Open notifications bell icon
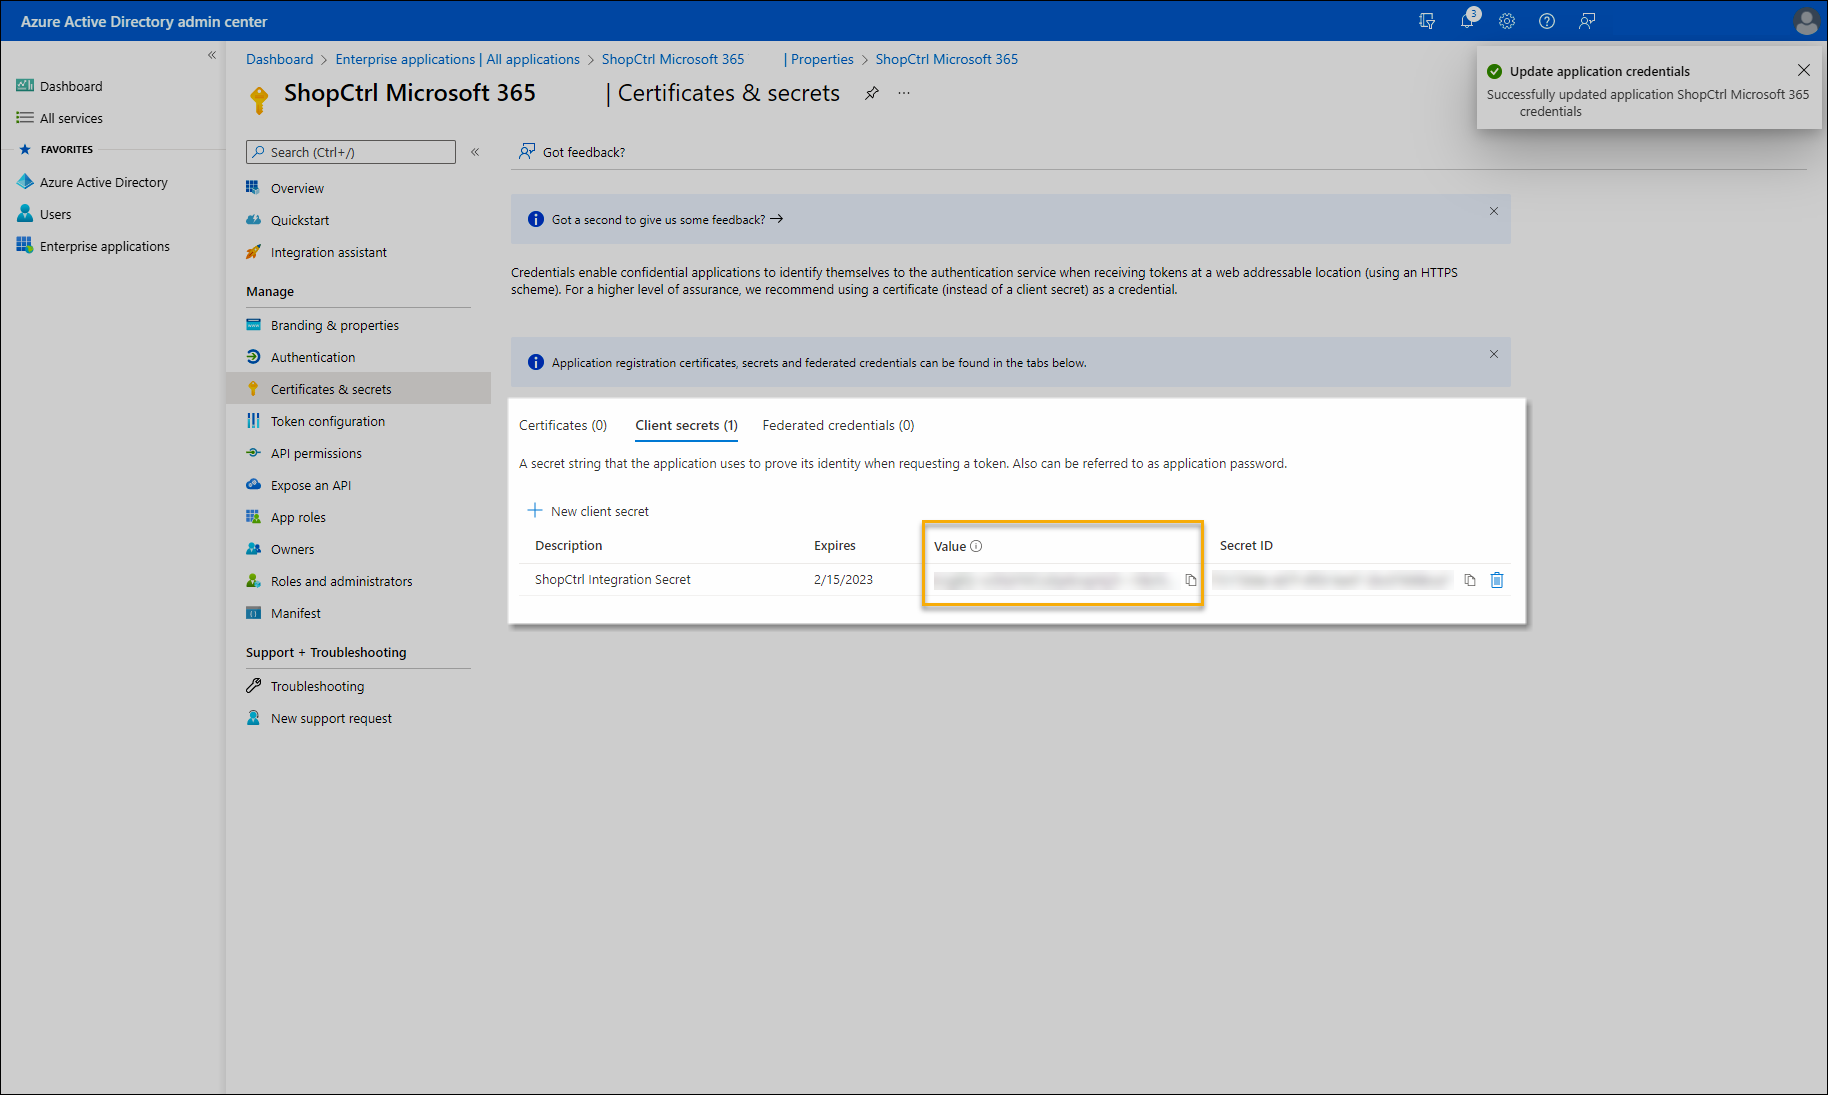Viewport: 1828px width, 1095px height. tap(1467, 21)
